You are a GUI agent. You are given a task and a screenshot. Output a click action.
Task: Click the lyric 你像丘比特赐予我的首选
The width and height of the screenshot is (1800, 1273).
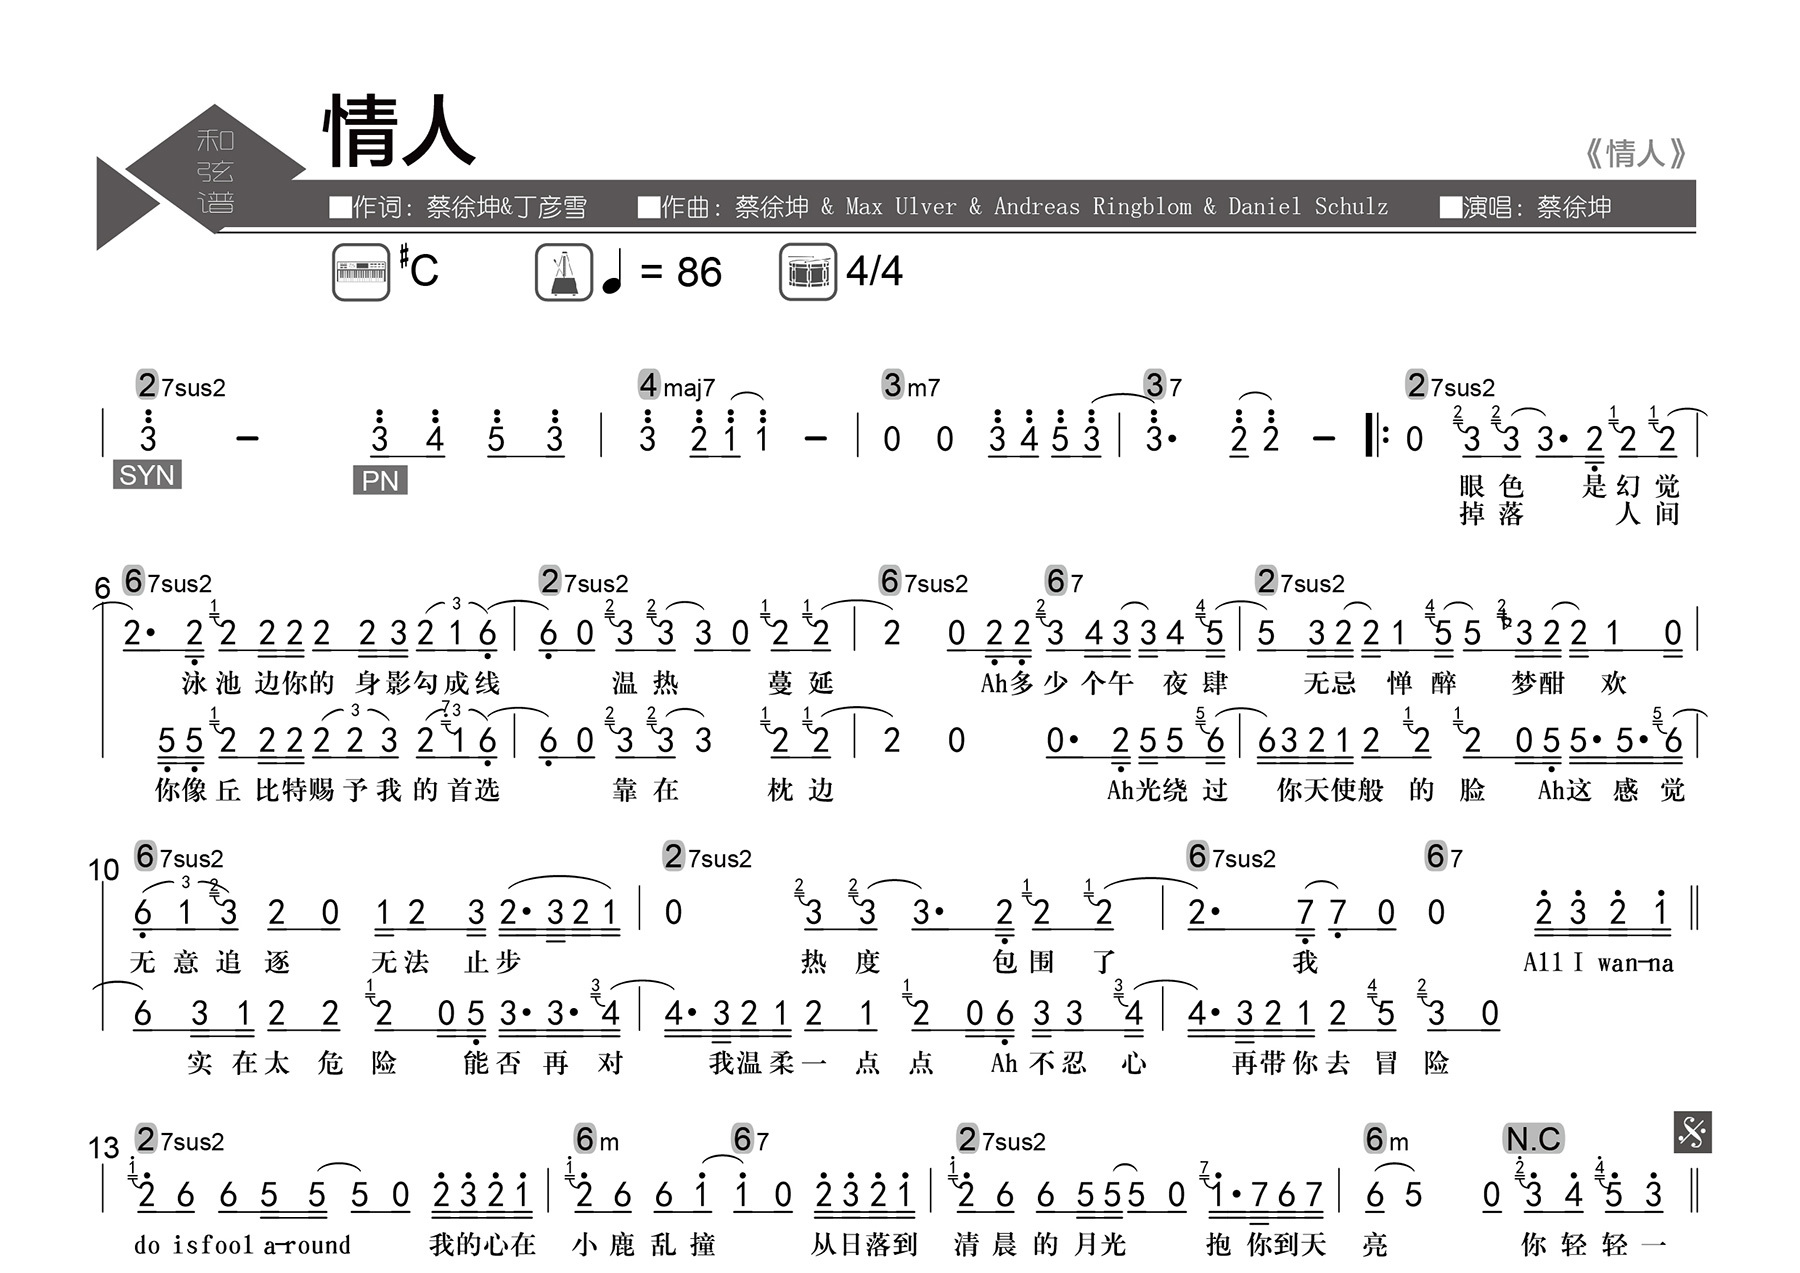click(x=327, y=790)
